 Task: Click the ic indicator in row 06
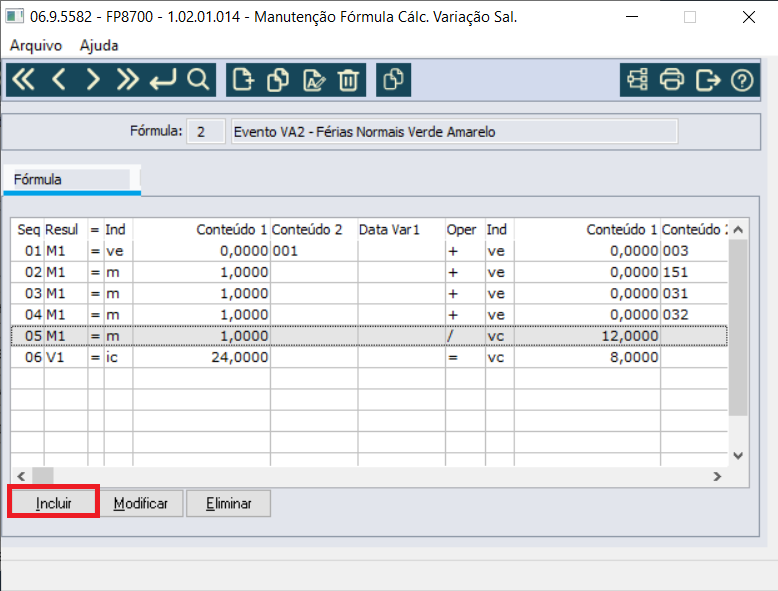click(x=118, y=357)
